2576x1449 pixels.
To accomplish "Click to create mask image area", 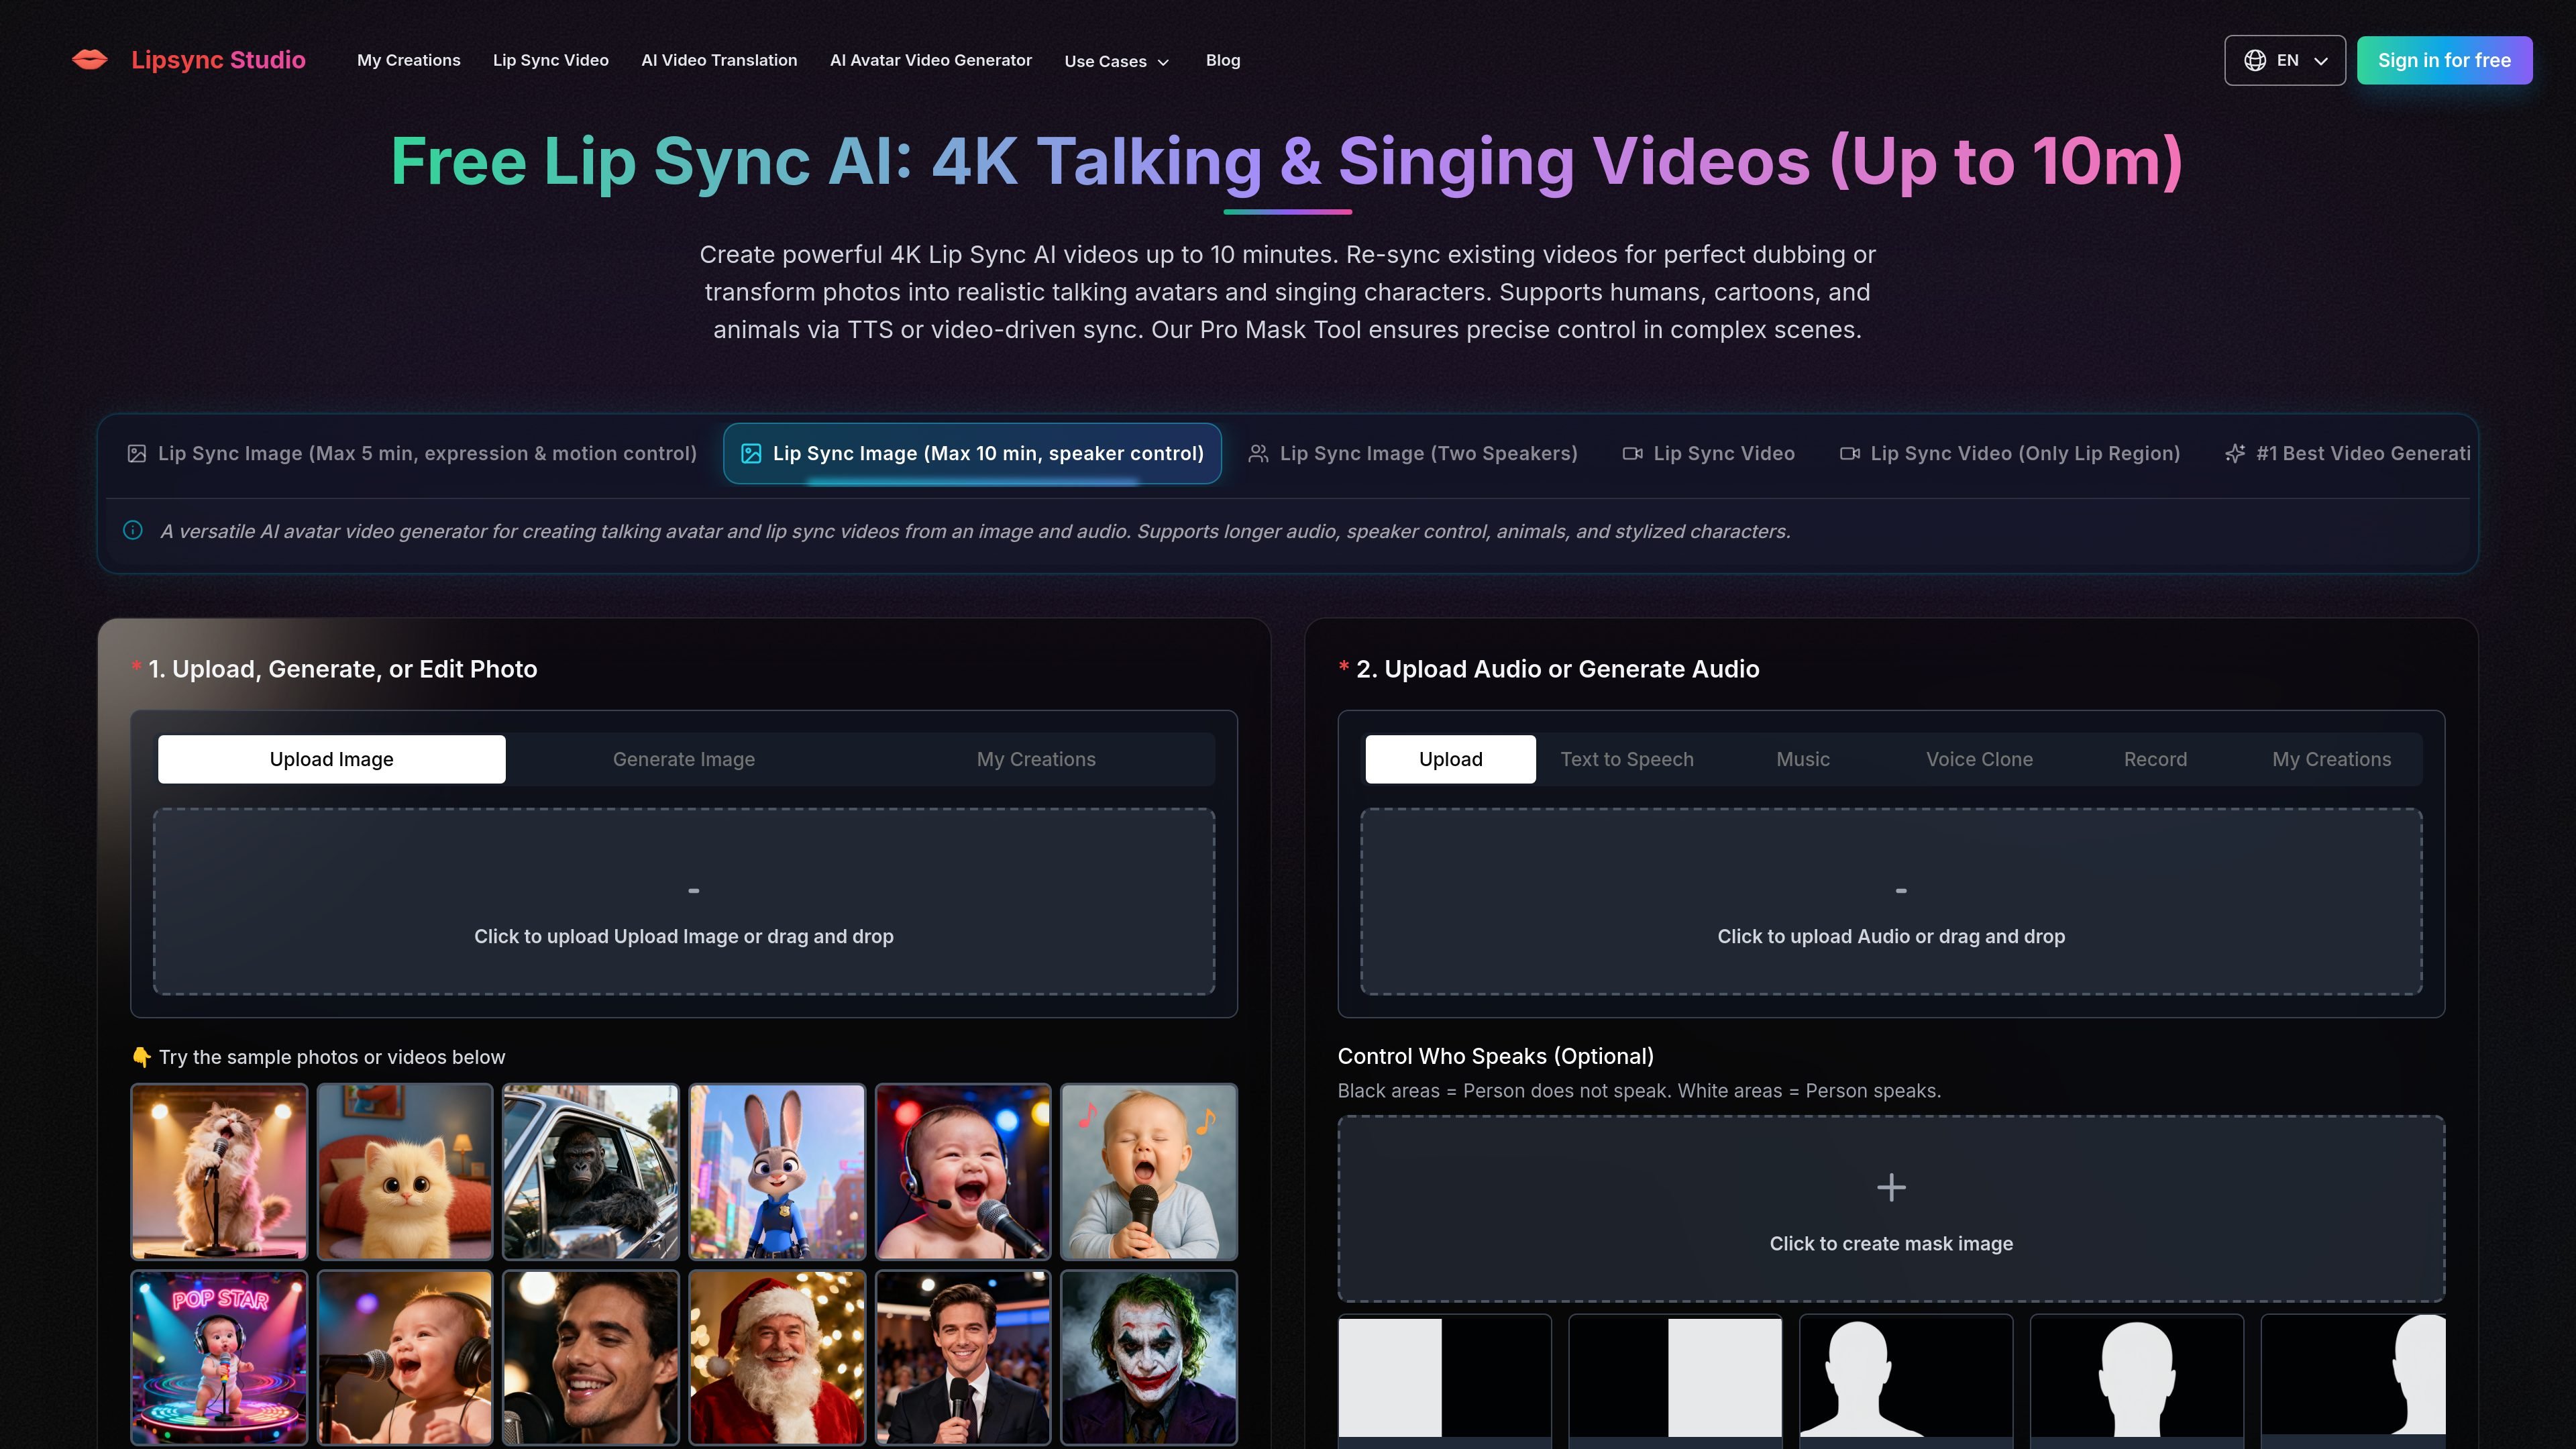I will tap(1891, 1208).
